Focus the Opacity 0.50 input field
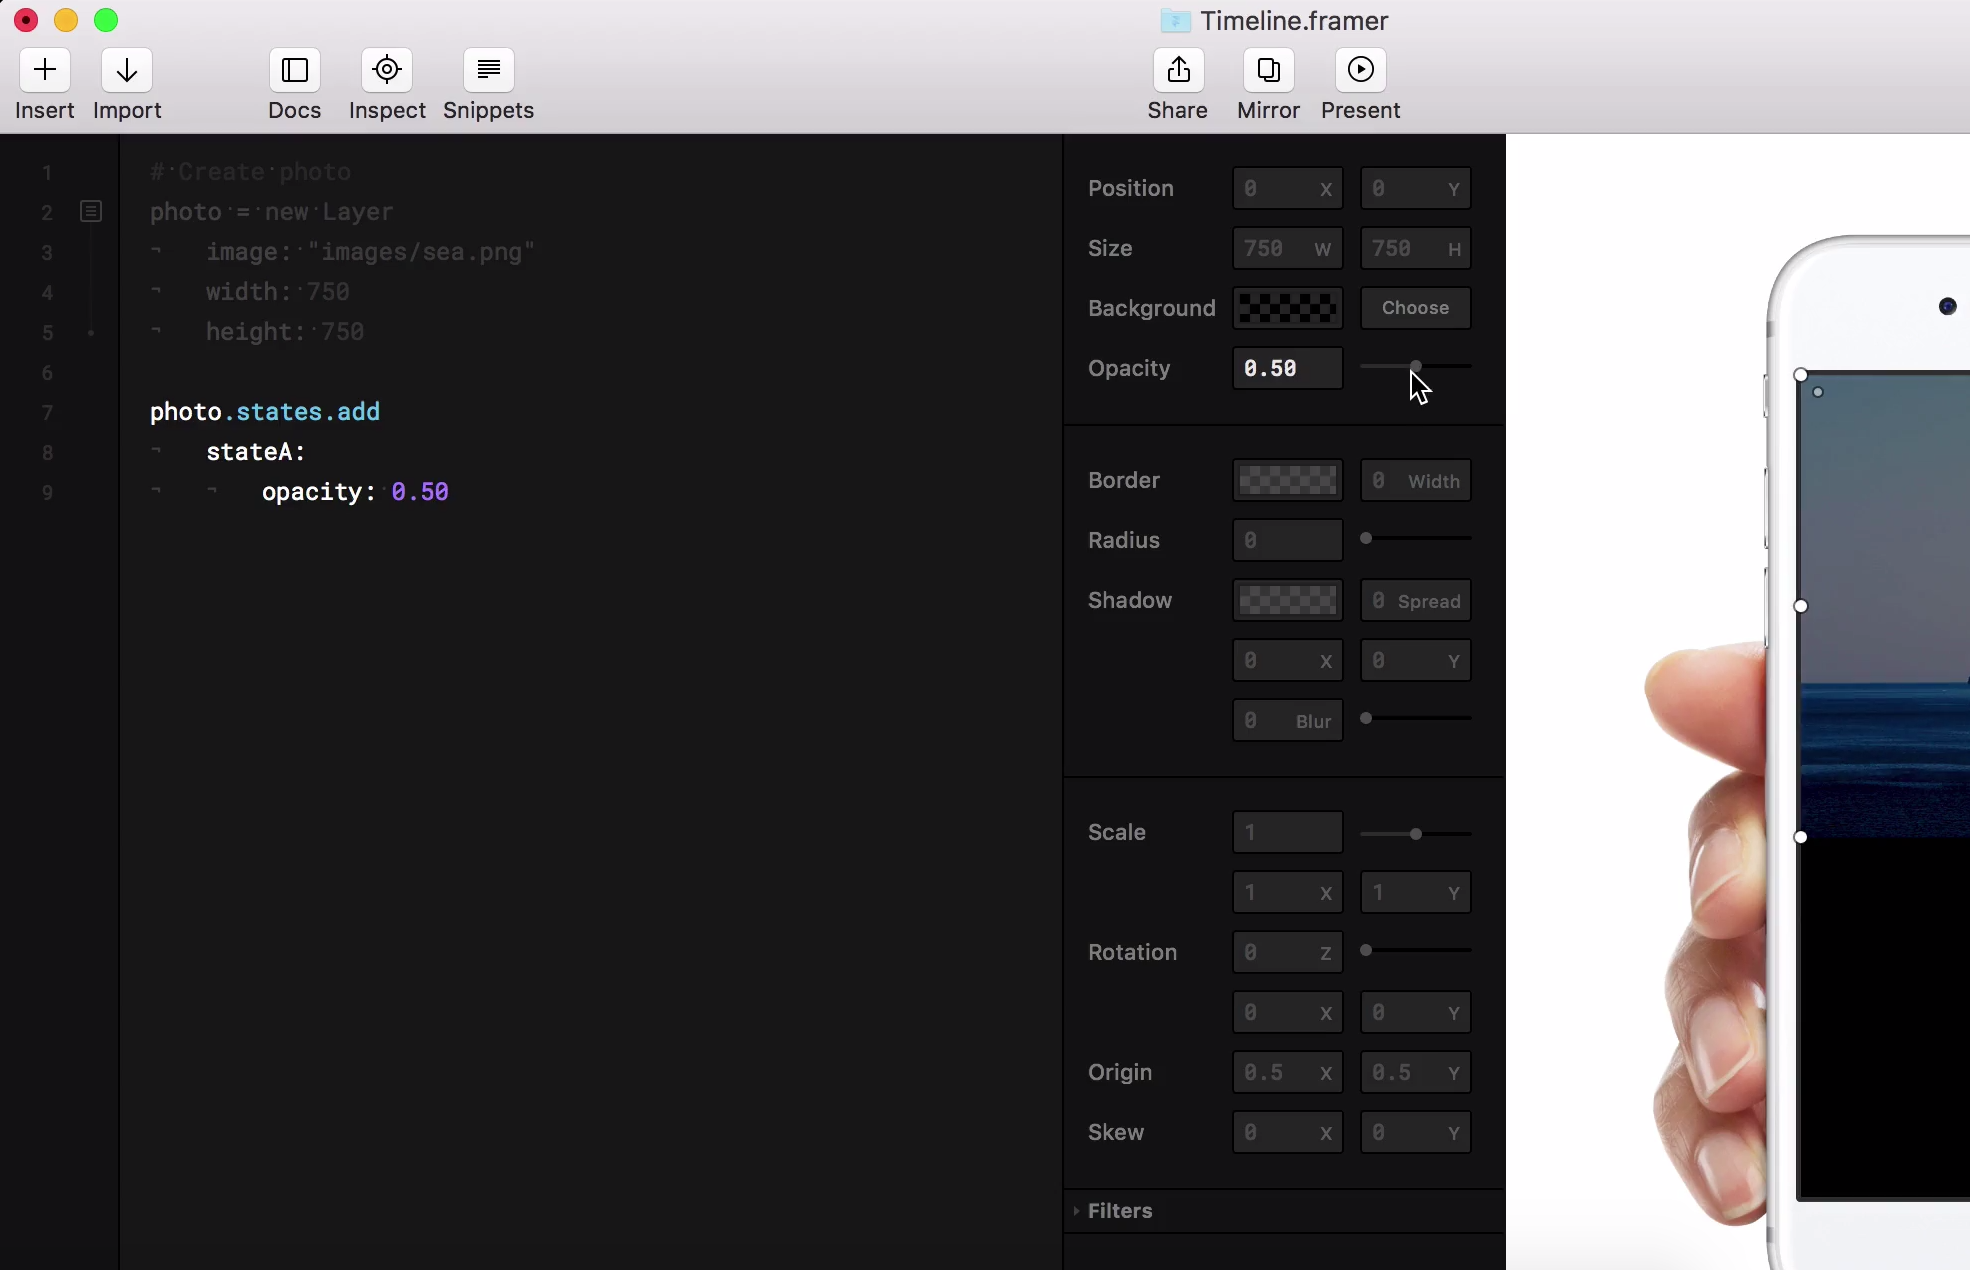The height and width of the screenshot is (1270, 1970). pos(1288,368)
